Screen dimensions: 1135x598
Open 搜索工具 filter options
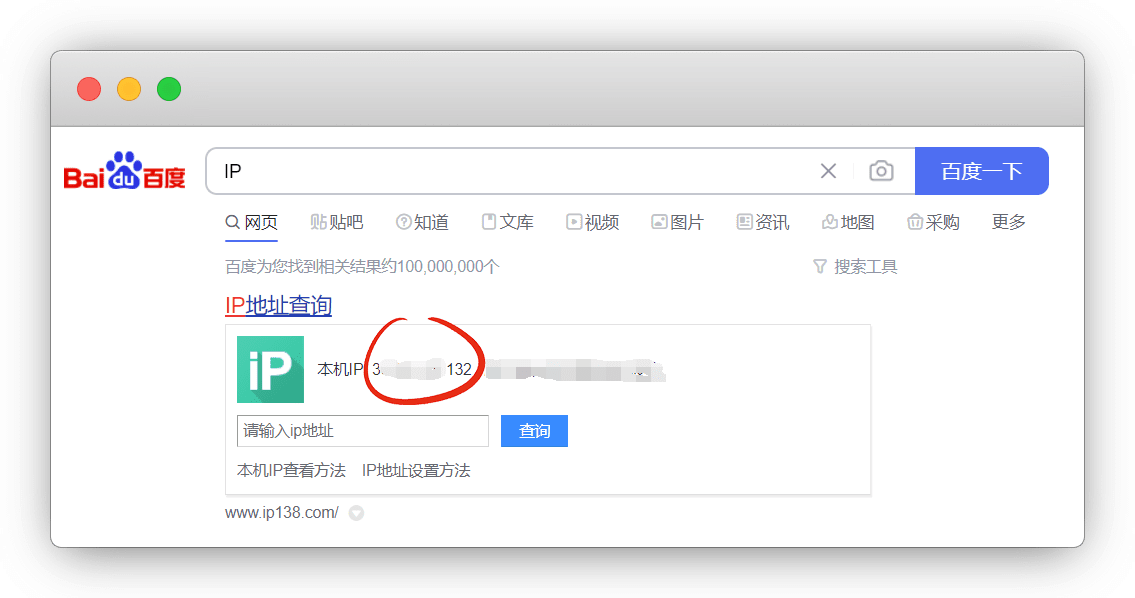click(x=855, y=267)
